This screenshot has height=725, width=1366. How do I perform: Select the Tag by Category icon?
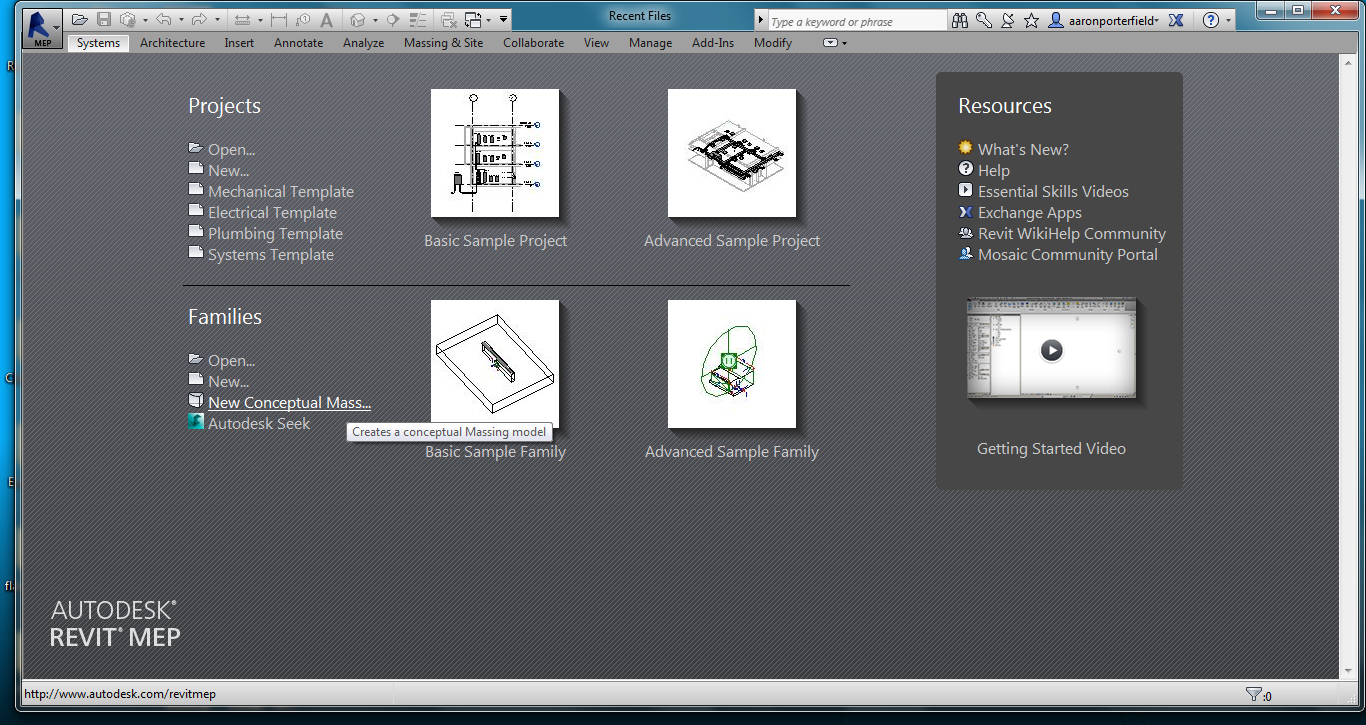[x=303, y=20]
